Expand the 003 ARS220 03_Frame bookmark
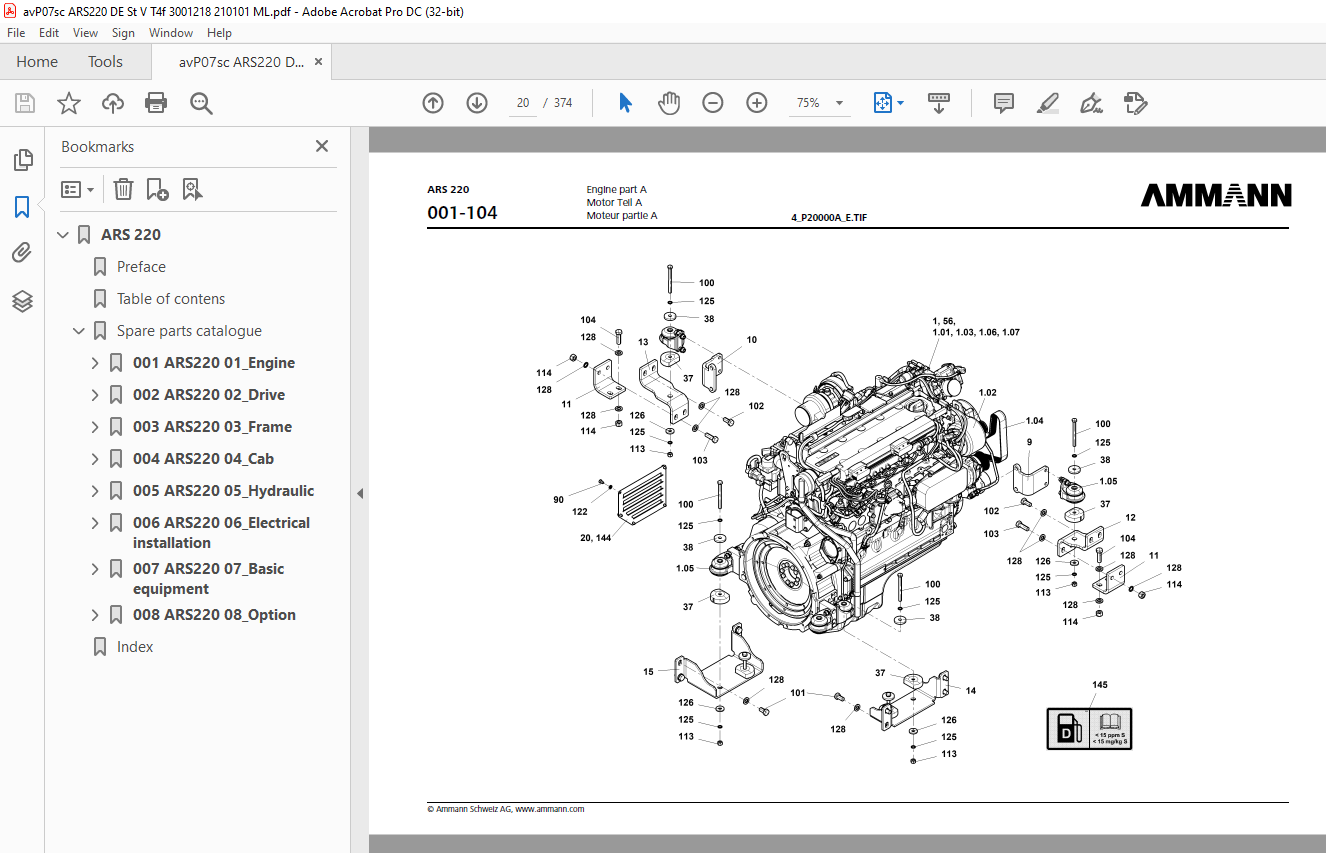Image resolution: width=1326 pixels, height=853 pixels. click(x=96, y=427)
